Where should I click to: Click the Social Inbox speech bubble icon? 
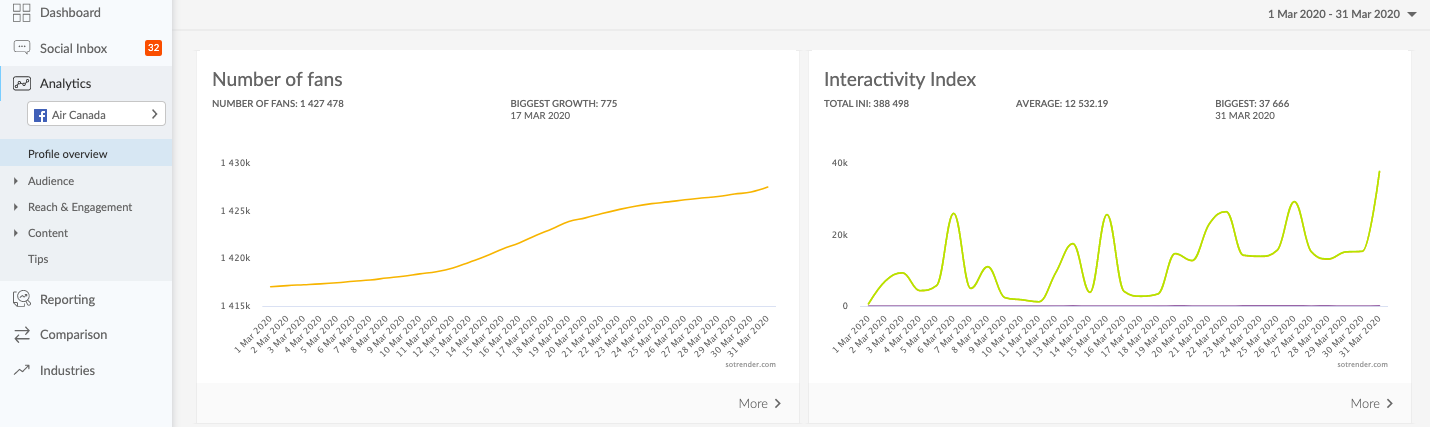point(21,48)
